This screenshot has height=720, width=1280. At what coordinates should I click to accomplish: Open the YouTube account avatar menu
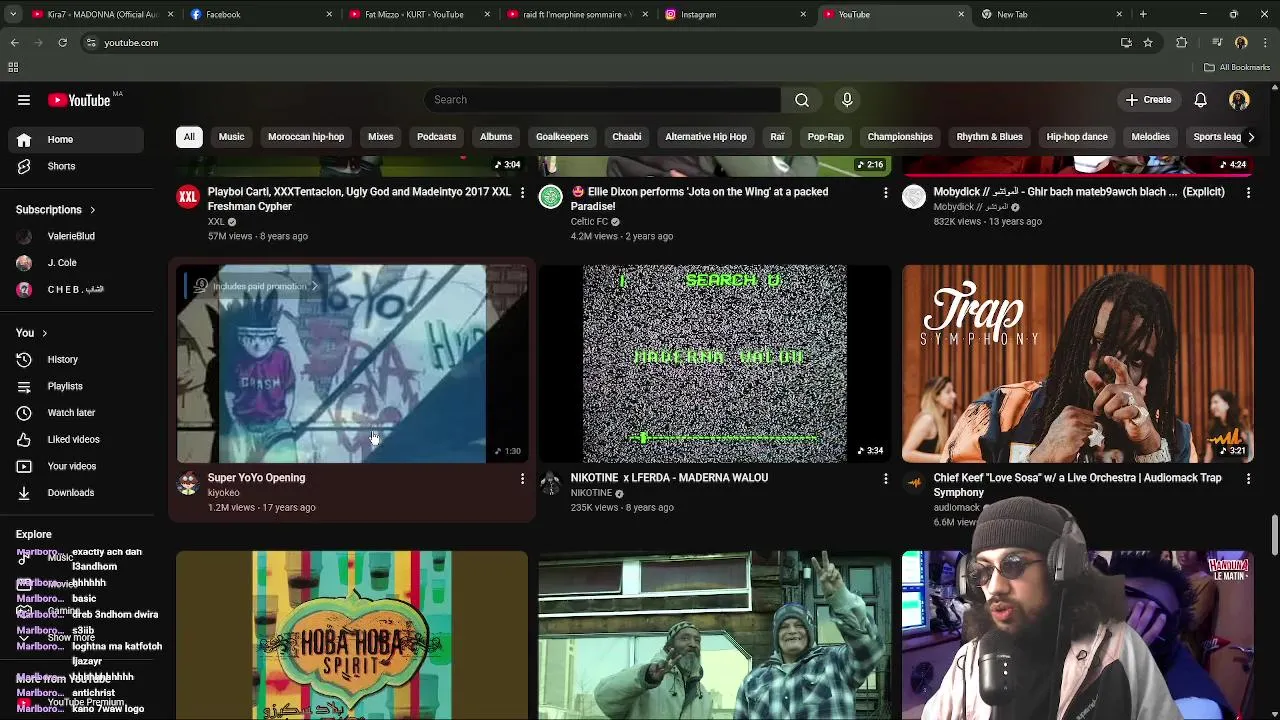coord(1239,100)
